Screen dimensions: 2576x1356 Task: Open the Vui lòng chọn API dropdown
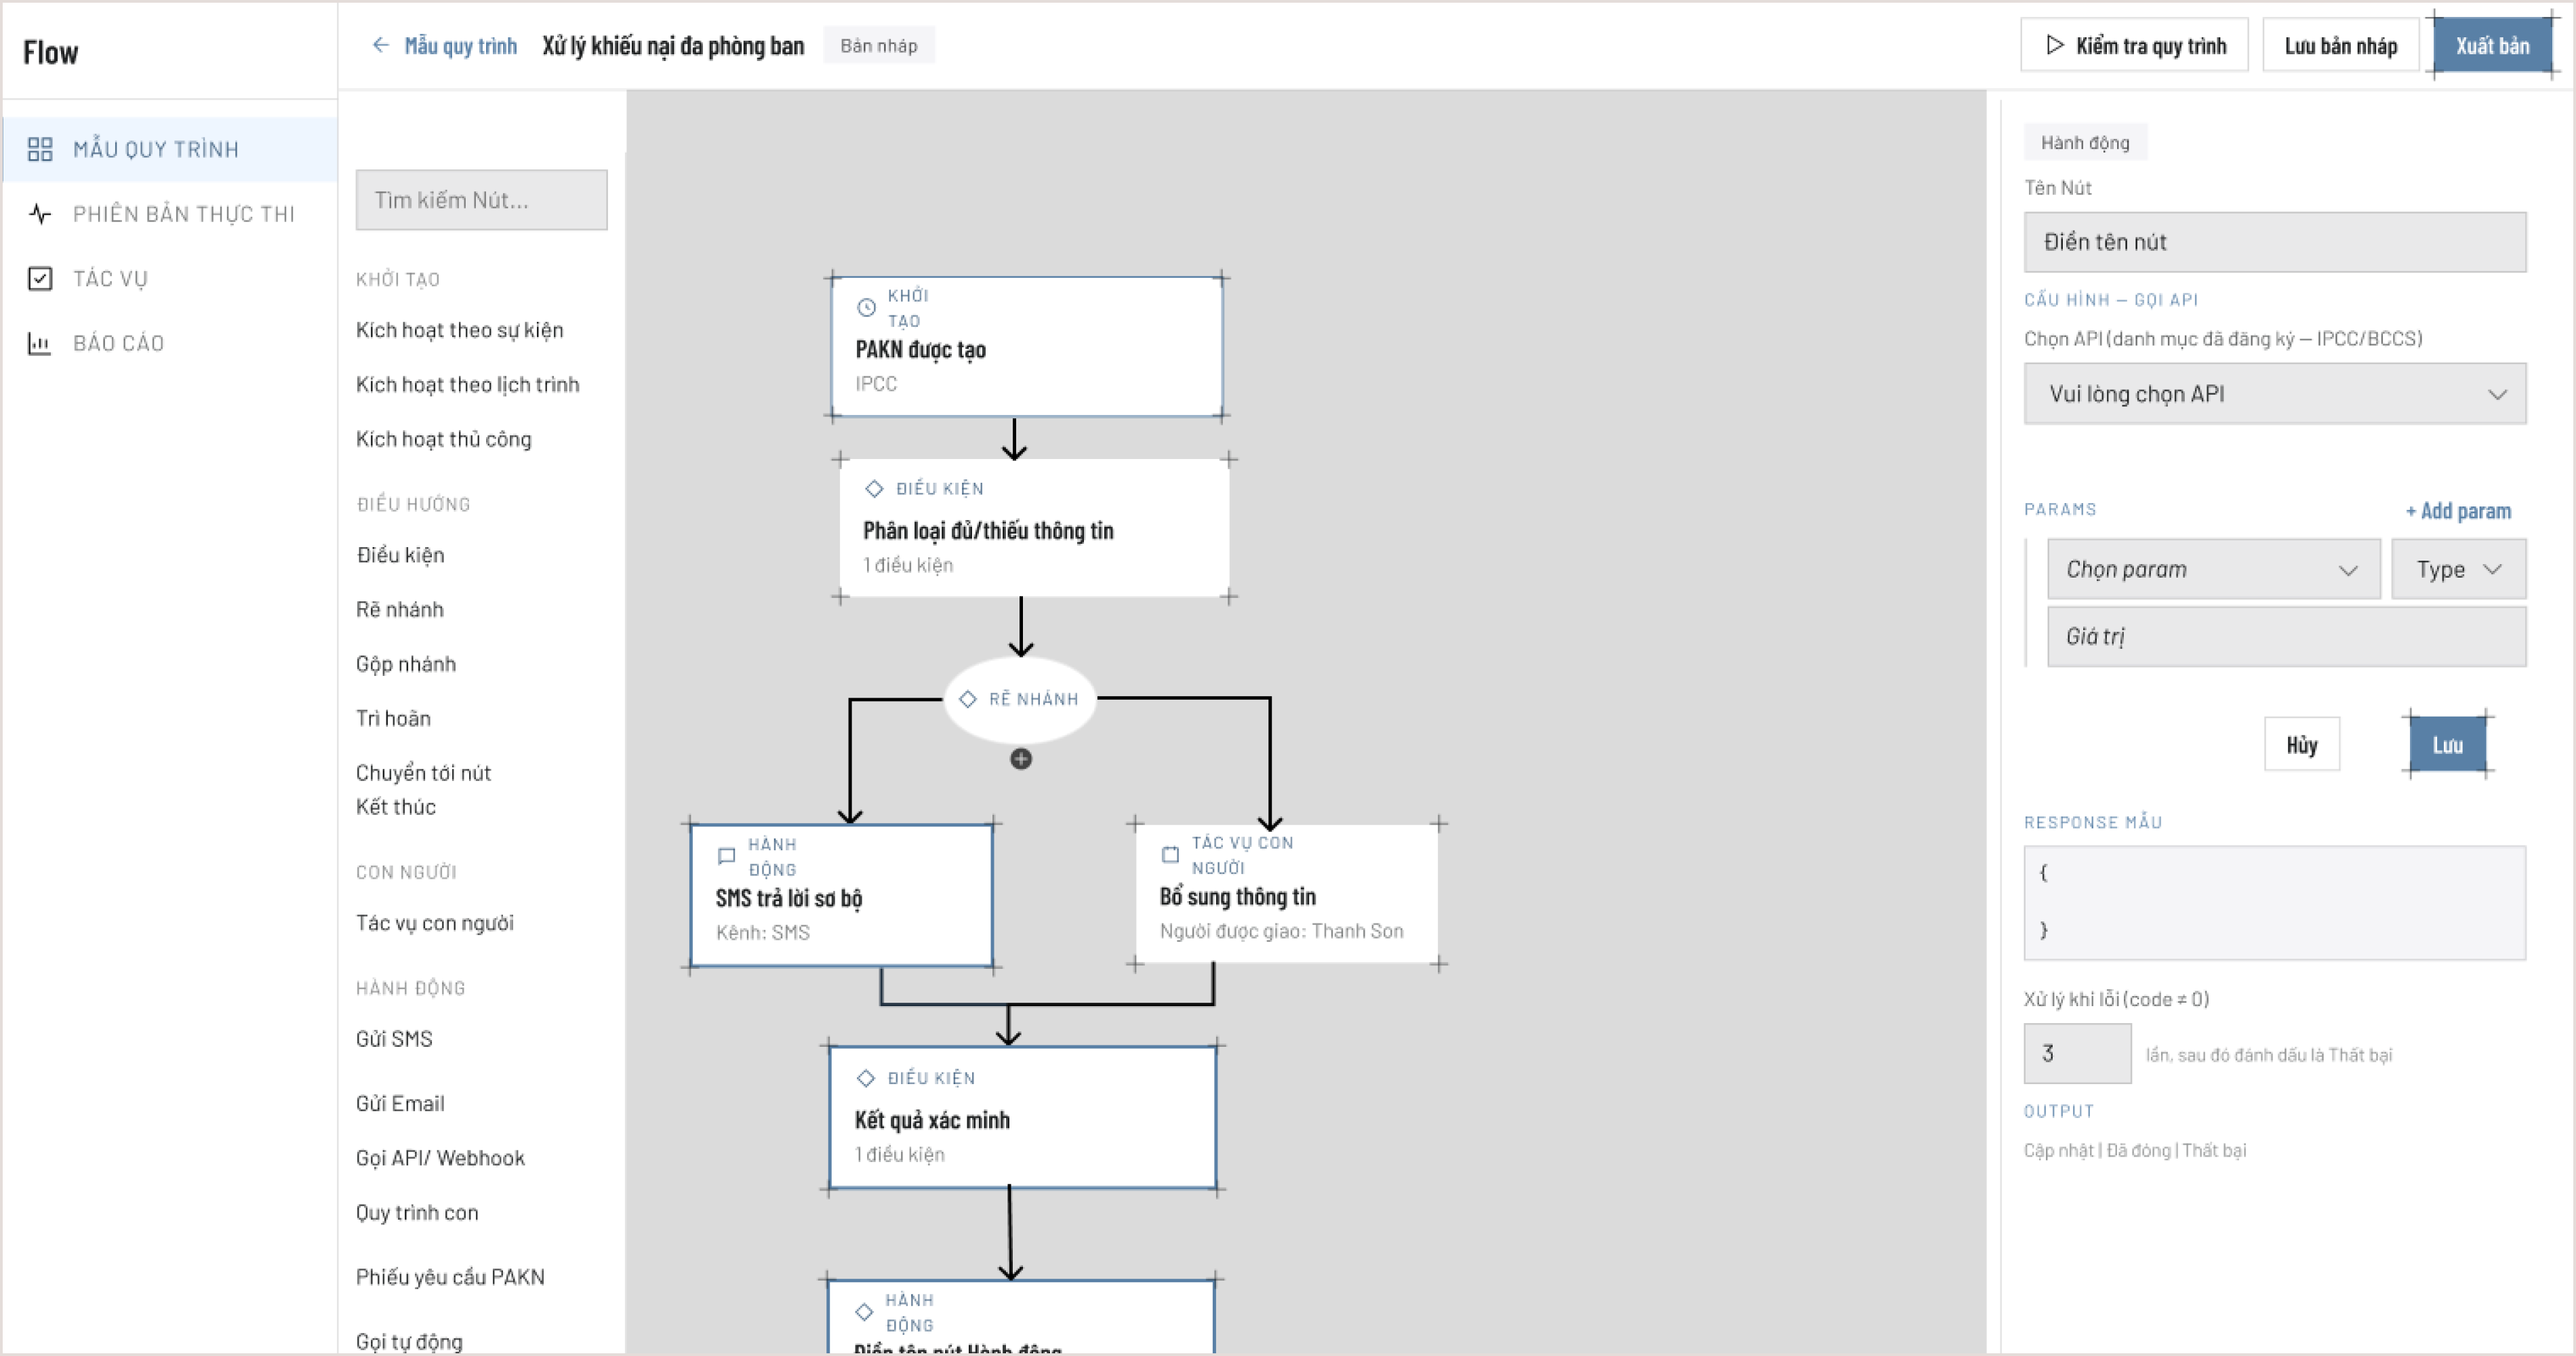2275,394
